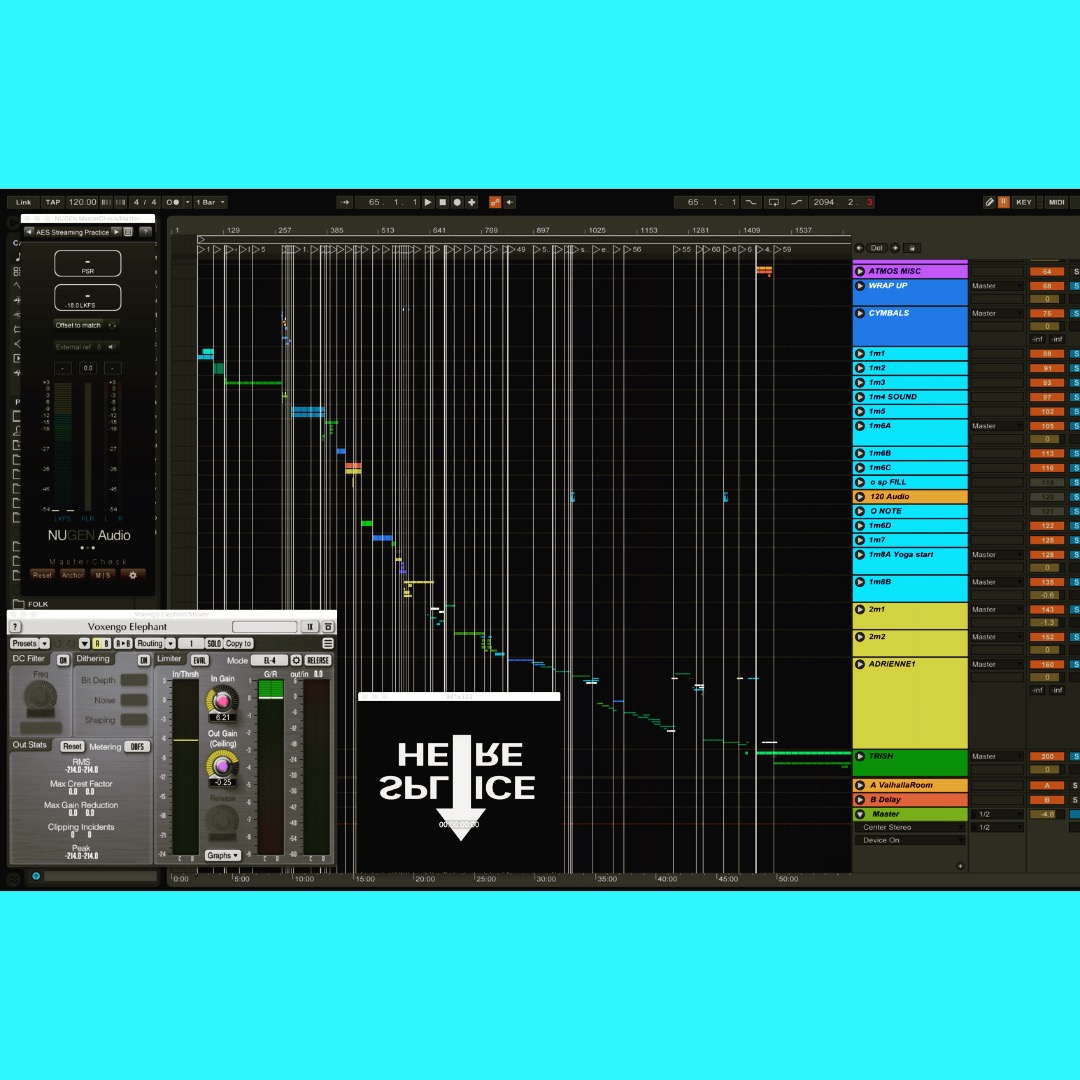Screen dimensions: 1080x1080
Task: Select preset slot A in Voxengo Elephant
Action: tap(97, 643)
